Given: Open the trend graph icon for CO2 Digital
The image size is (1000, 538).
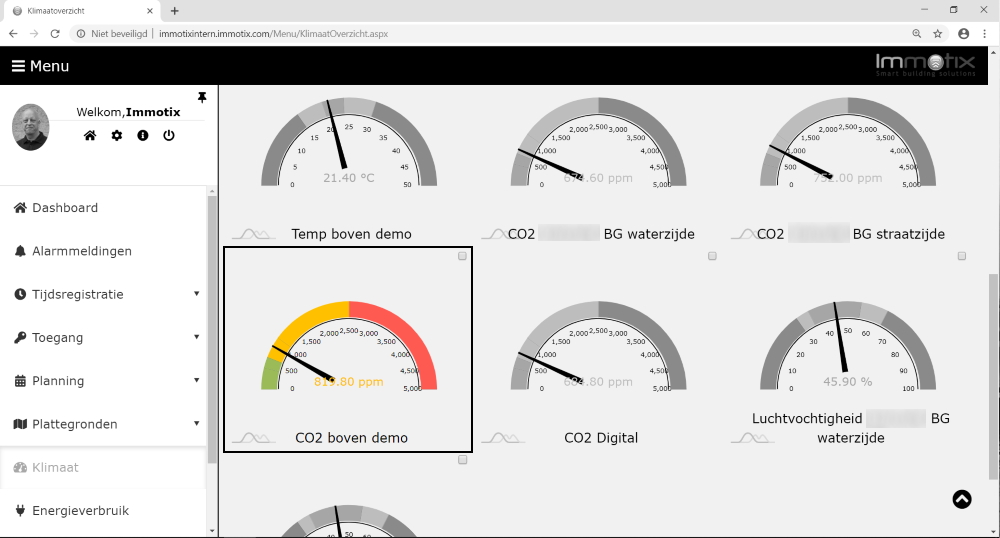Looking at the screenshot, I should [x=502, y=438].
